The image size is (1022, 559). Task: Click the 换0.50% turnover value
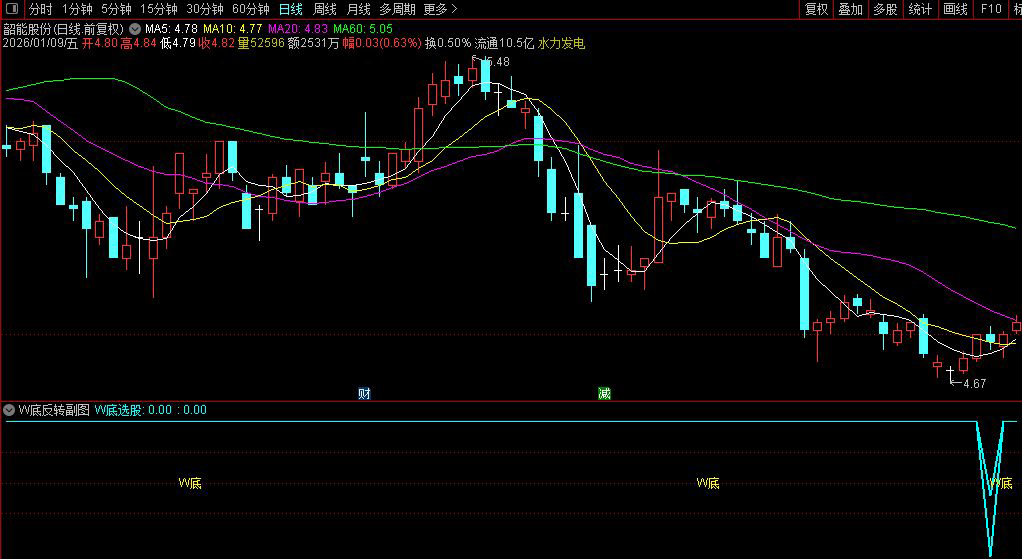[x=448, y=44]
